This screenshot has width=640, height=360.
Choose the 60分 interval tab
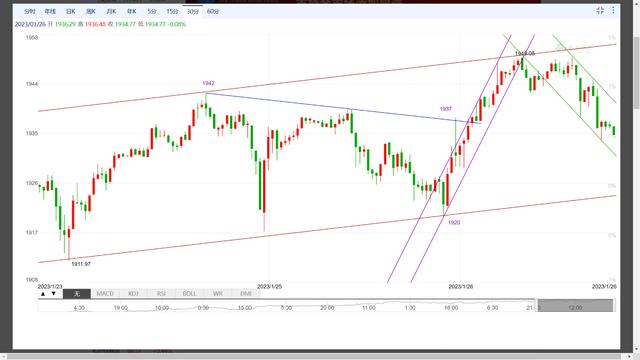pyautogui.click(x=213, y=11)
